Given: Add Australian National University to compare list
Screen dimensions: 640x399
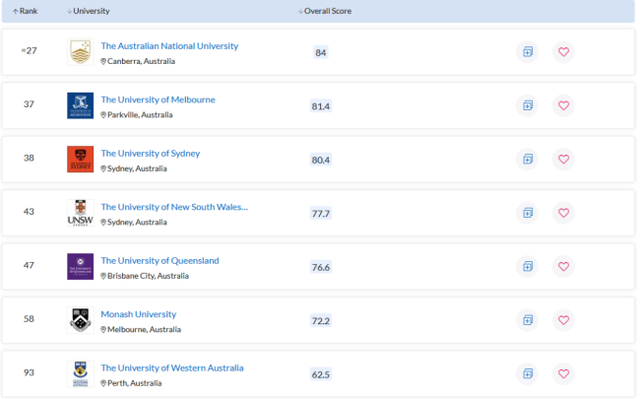Looking at the screenshot, I should [x=527, y=52].
